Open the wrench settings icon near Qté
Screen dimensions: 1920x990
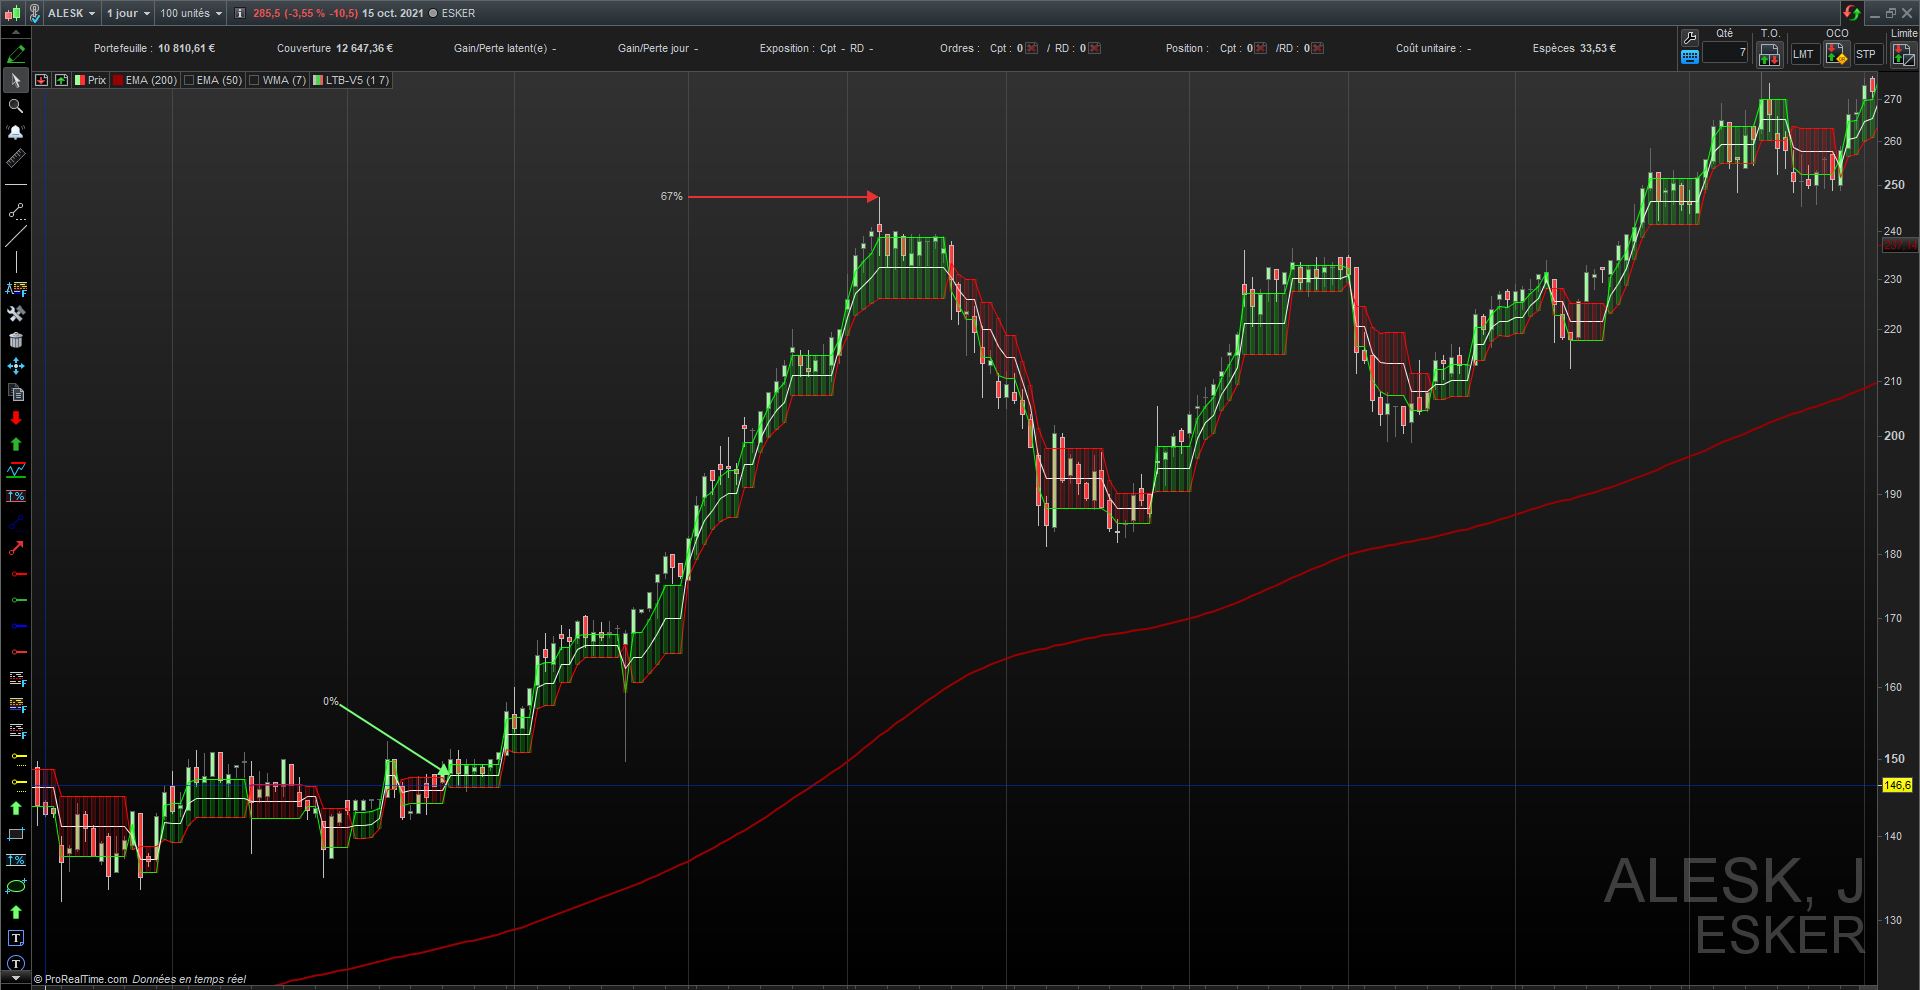click(x=1690, y=38)
